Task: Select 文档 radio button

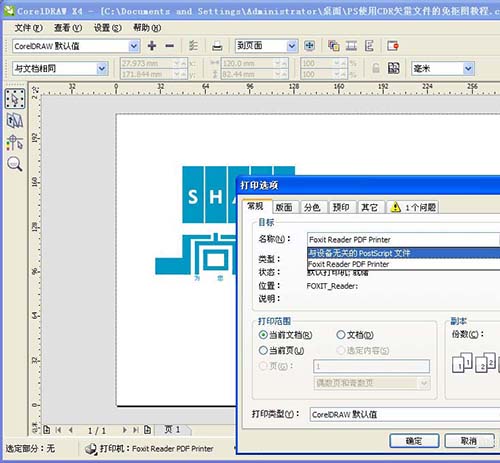Action: click(x=340, y=335)
